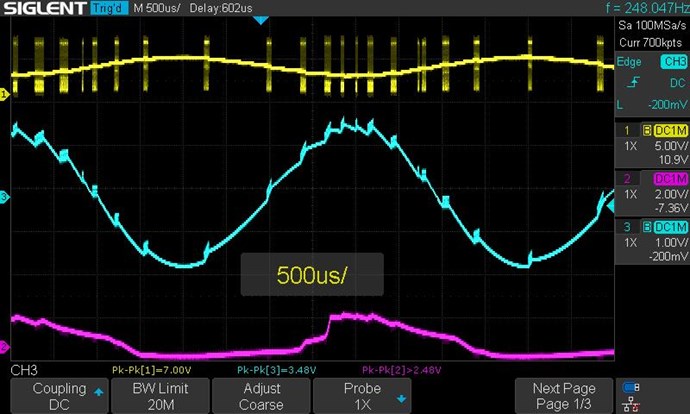Open the Probe 1X softkey menu
Screen dimensions: 690x414
click(x=362, y=396)
